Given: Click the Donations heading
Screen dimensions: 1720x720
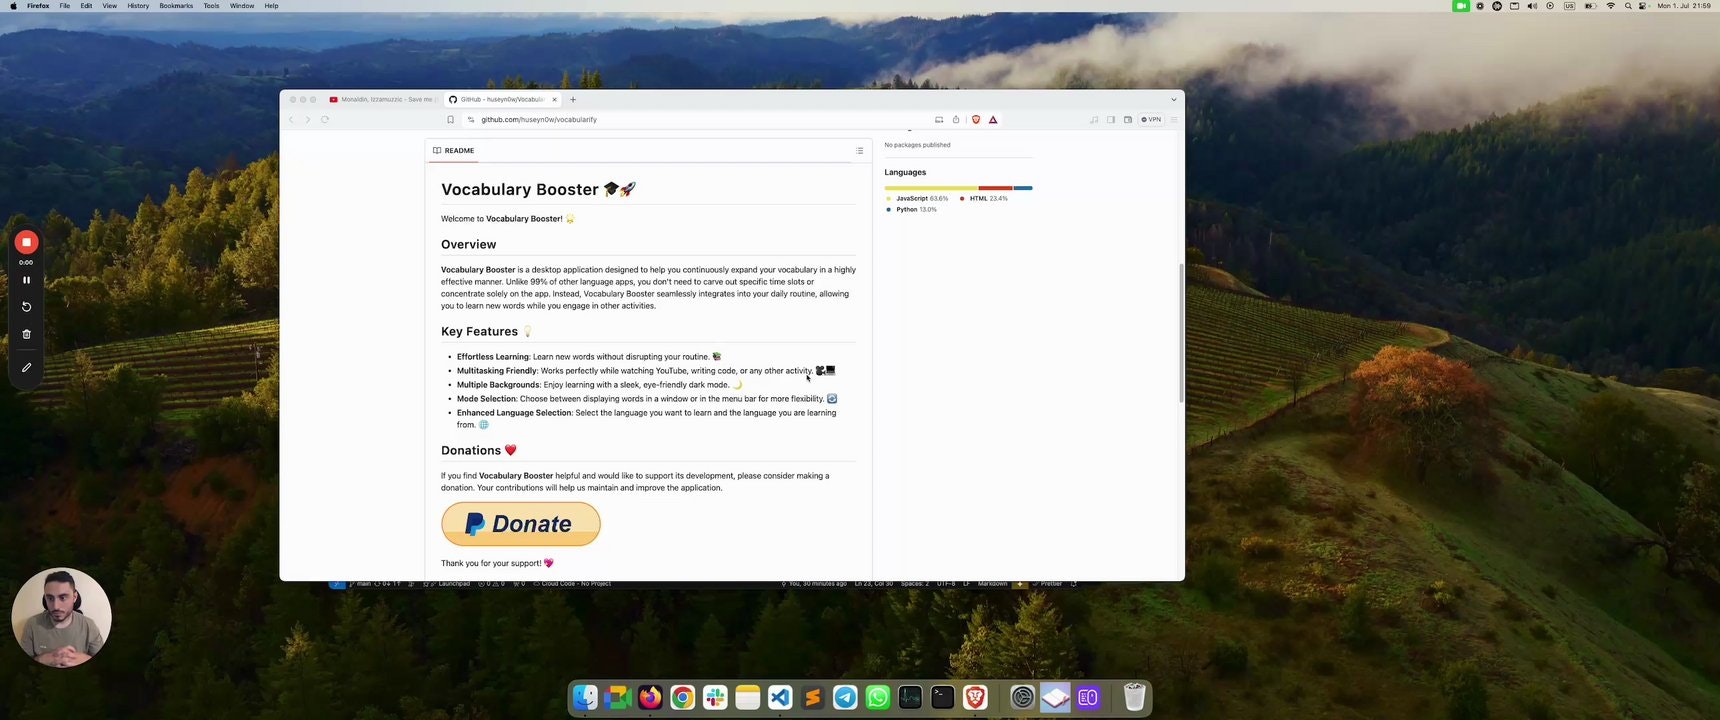Looking at the screenshot, I should [x=479, y=450].
